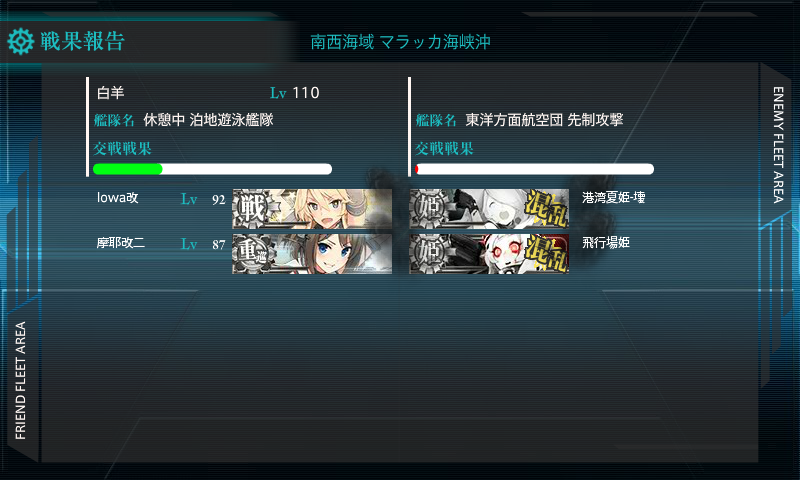Click the enemy fleet name 東洋方面航空団 先制攻撃

544,120
